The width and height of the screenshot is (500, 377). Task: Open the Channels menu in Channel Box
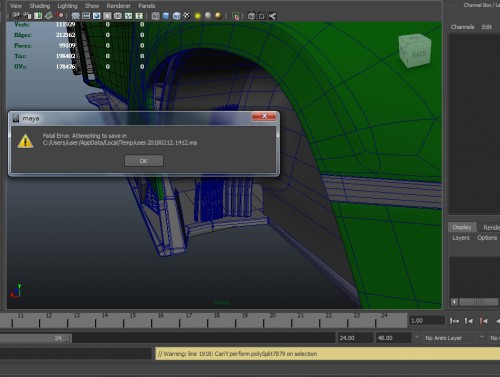click(462, 27)
